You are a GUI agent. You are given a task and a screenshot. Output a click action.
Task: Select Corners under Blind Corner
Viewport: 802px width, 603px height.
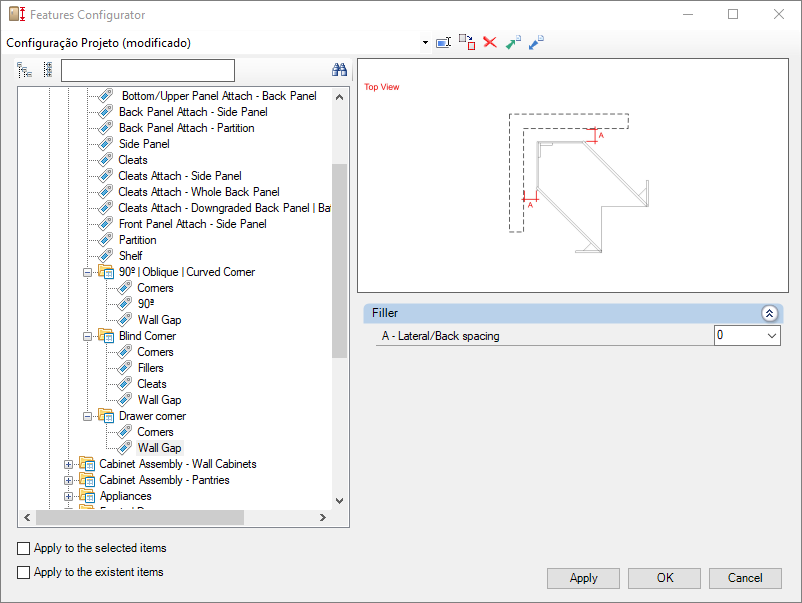(x=155, y=352)
